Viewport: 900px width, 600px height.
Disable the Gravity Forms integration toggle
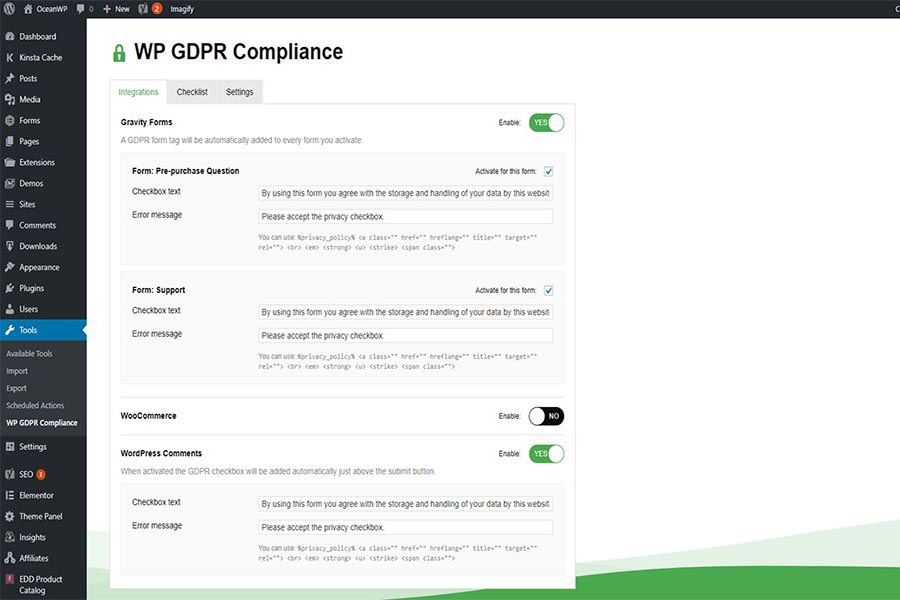pyautogui.click(x=546, y=122)
